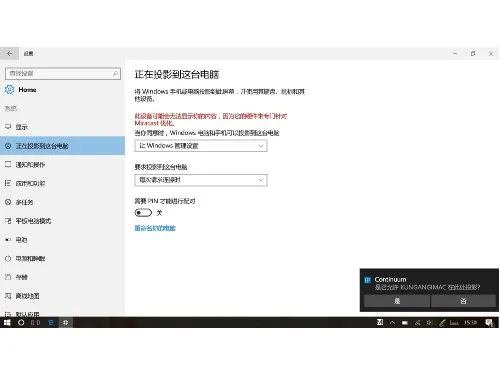Click the Continuum app icon in the notification

367,280
